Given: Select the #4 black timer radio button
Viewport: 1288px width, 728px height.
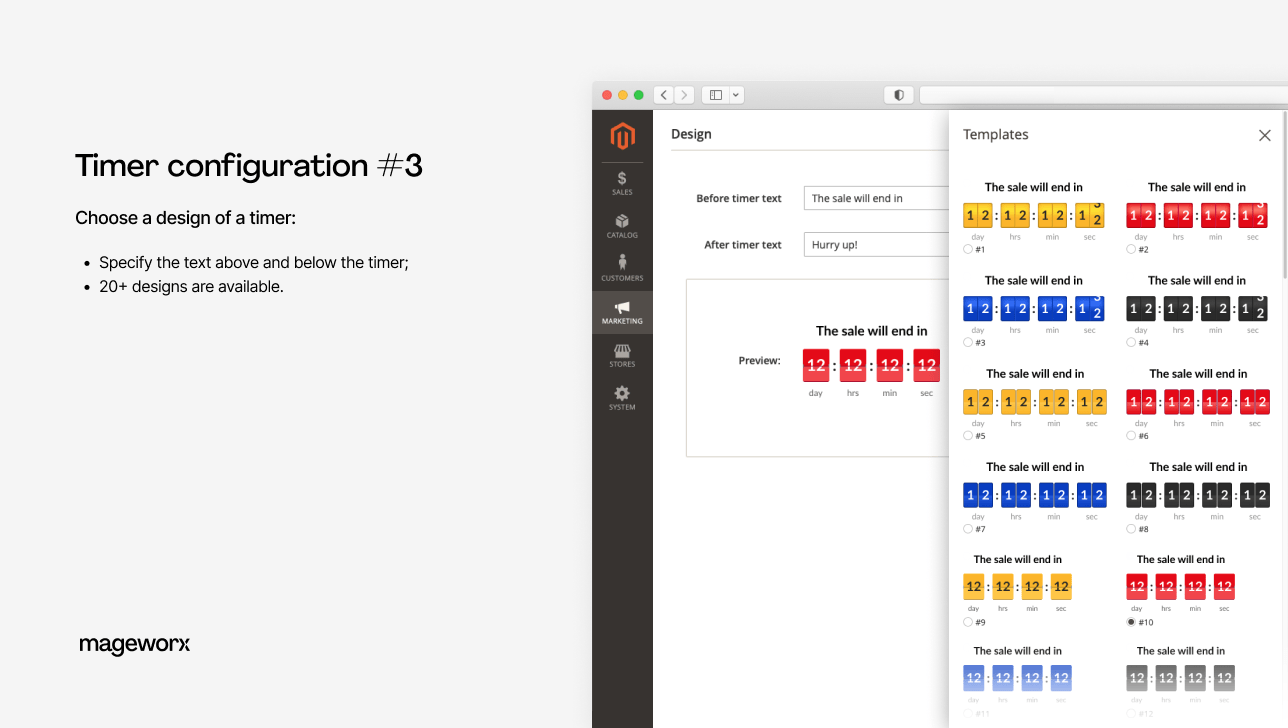Looking at the screenshot, I should click(x=1130, y=342).
